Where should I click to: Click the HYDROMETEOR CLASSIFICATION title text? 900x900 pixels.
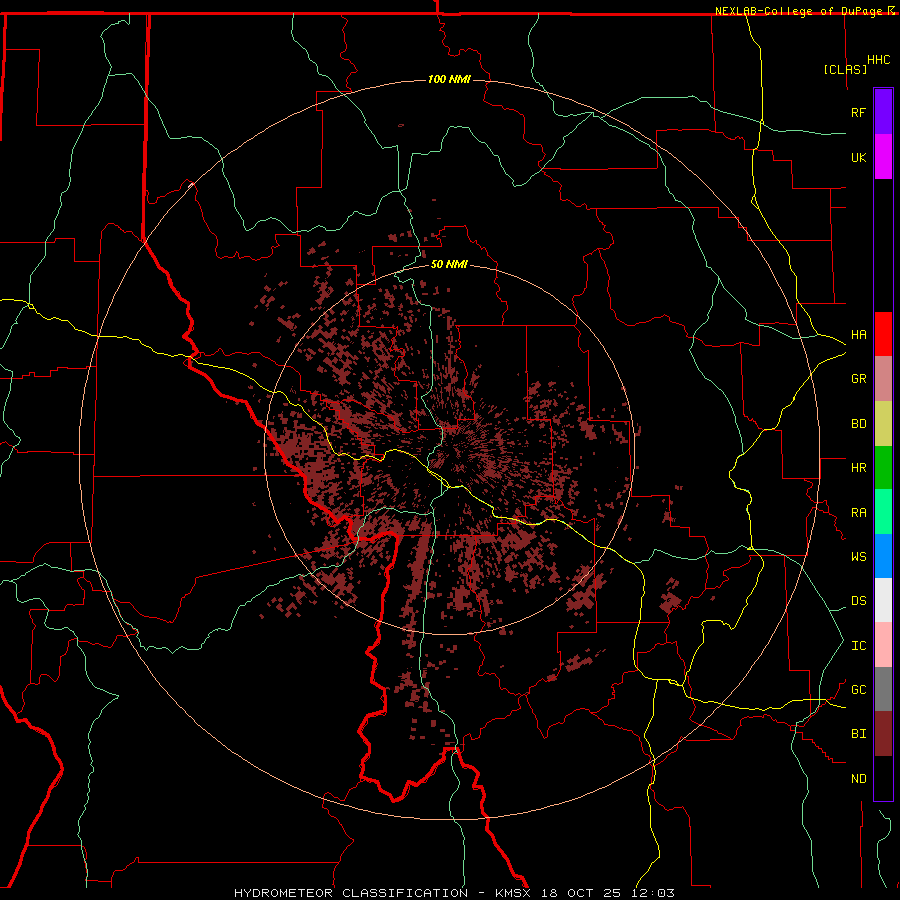(351, 893)
